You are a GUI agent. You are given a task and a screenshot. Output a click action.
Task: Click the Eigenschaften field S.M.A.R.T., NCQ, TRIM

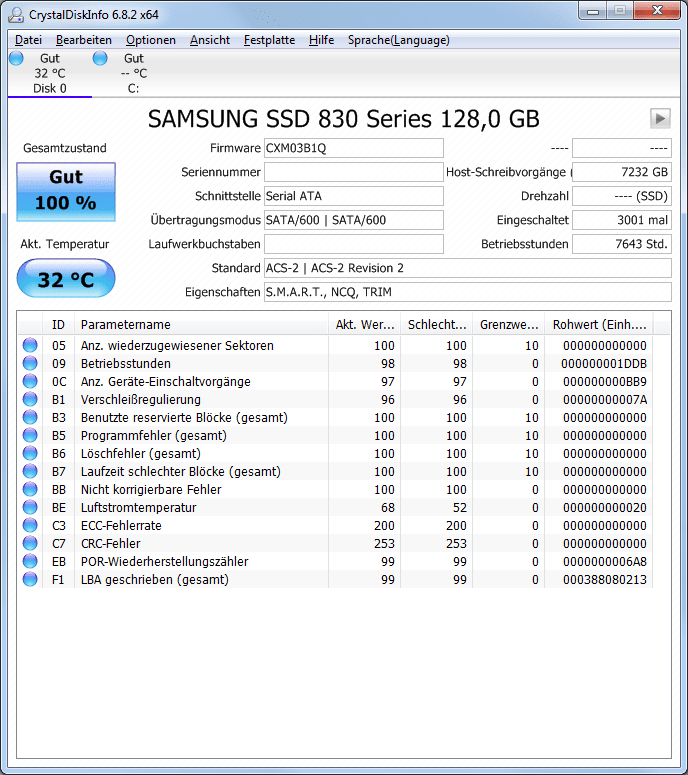[x=468, y=292]
